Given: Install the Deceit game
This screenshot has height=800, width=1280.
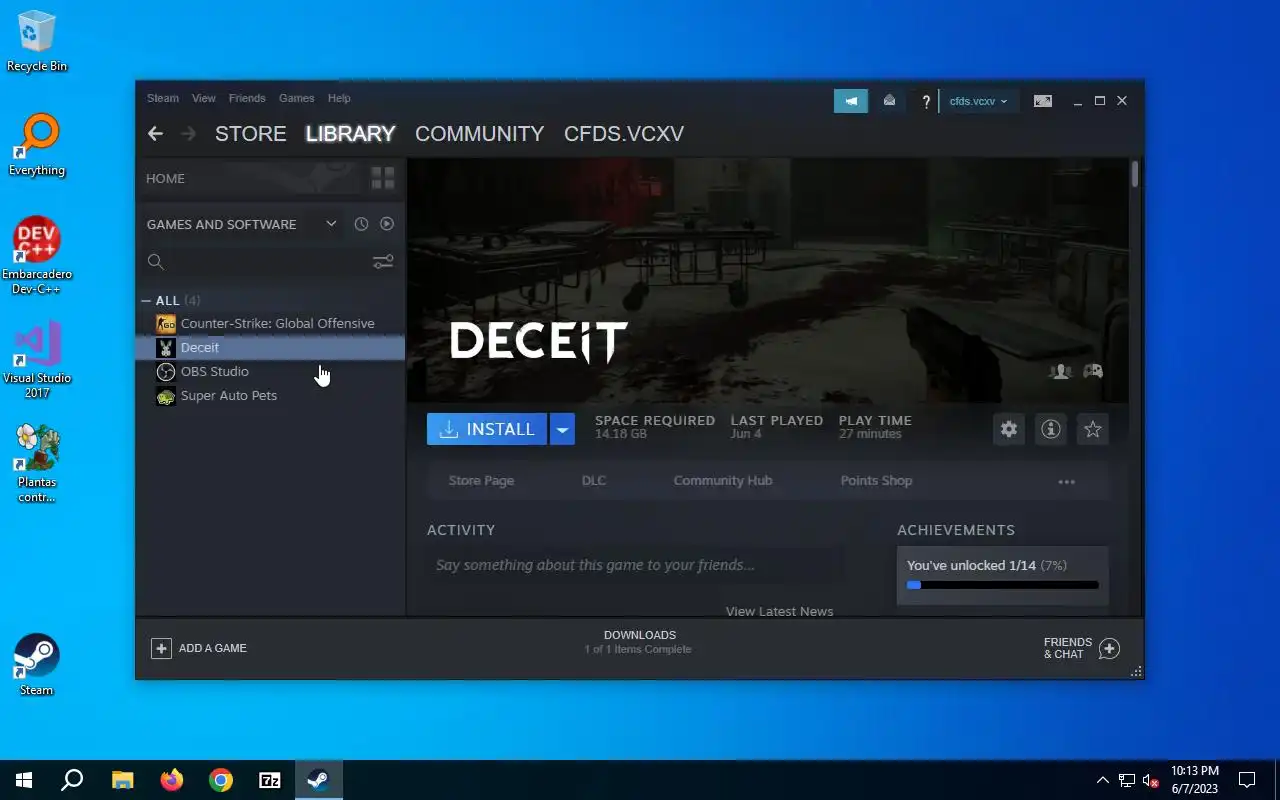Looking at the screenshot, I should (487, 429).
